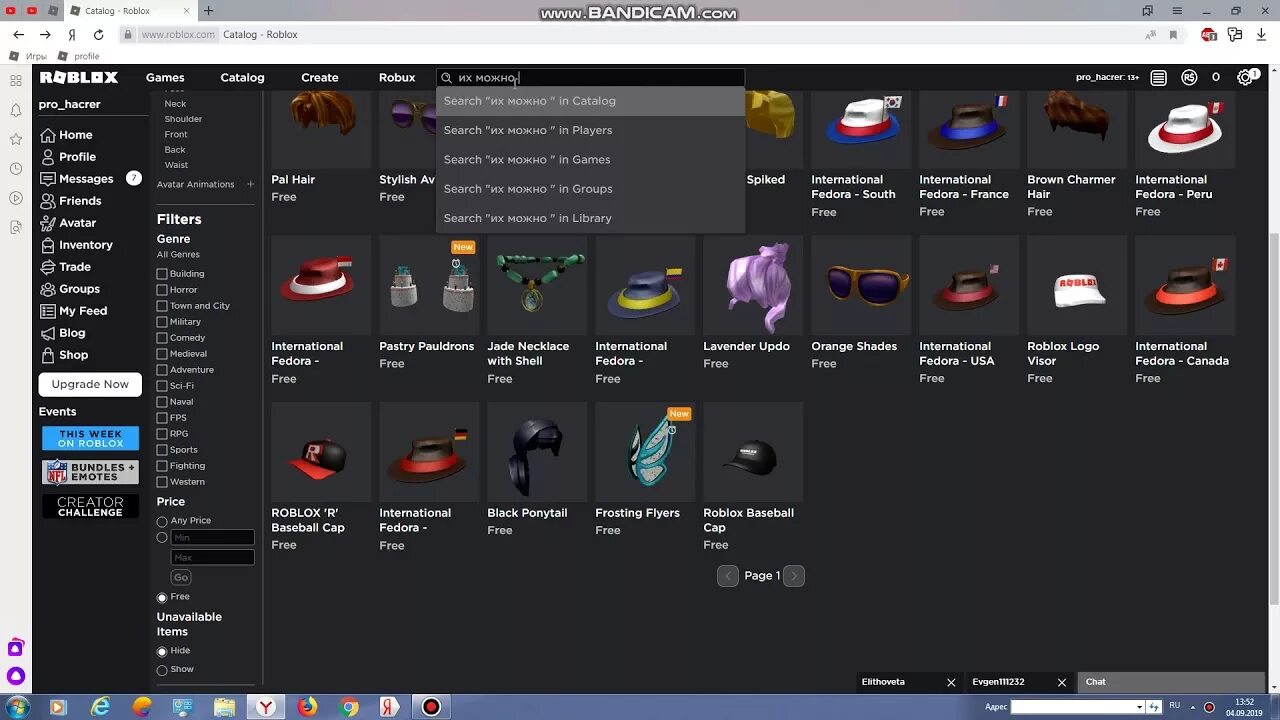1280x720 pixels.
Task: Check the Horror genre filter
Action: pos(162,290)
